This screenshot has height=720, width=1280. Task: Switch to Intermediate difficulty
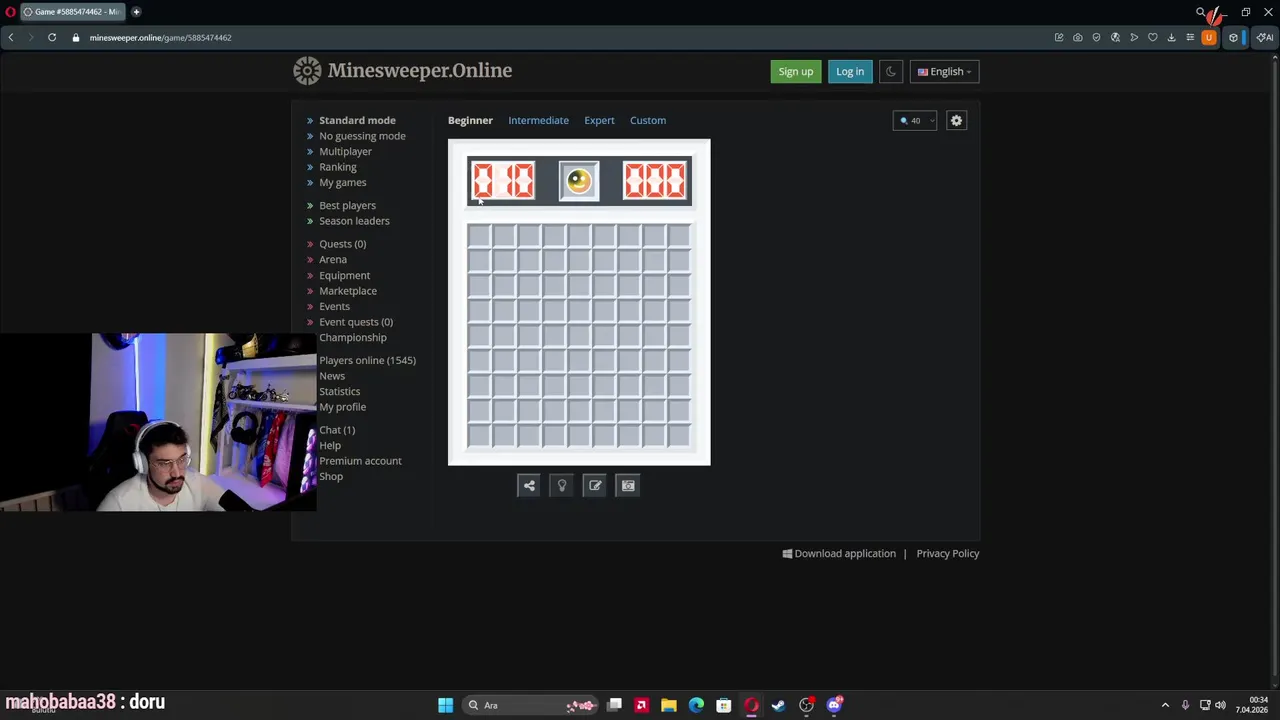(538, 120)
